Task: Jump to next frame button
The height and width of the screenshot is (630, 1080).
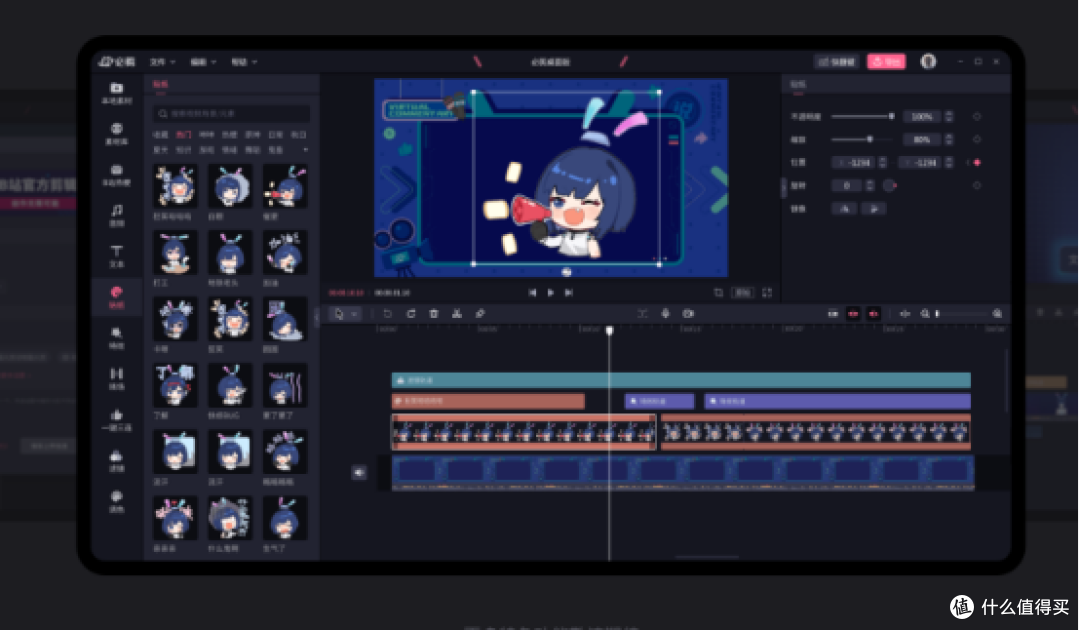Action: (x=569, y=293)
